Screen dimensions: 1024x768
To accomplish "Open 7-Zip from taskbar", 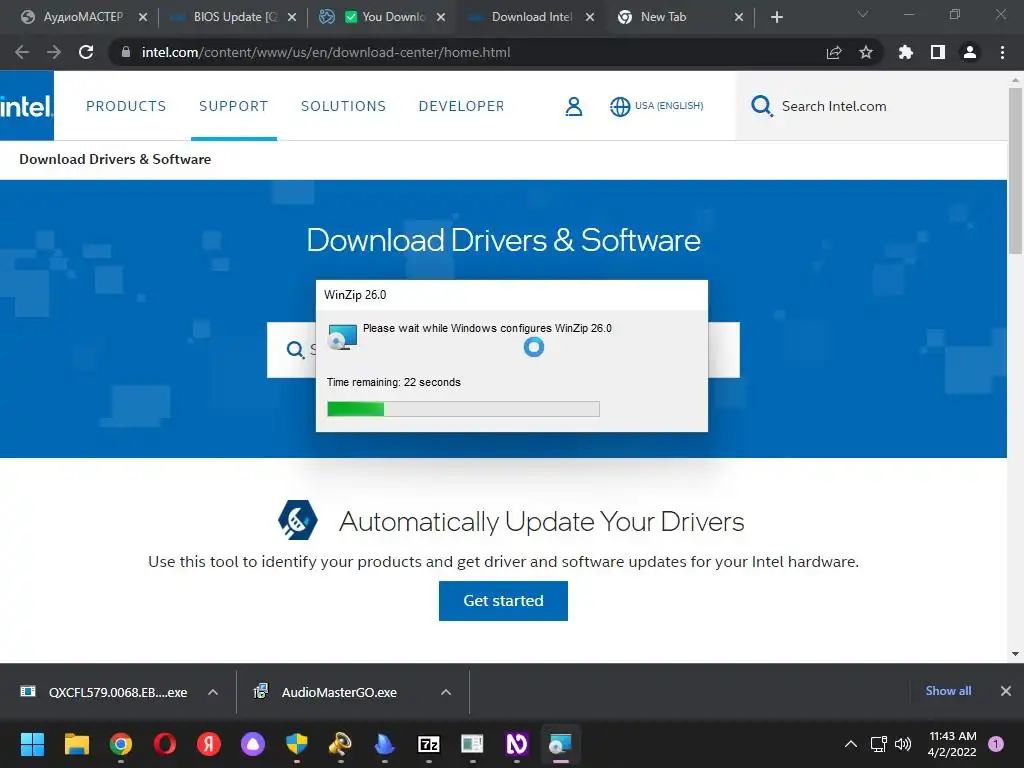I will pyautogui.click(x=428, y=744).
